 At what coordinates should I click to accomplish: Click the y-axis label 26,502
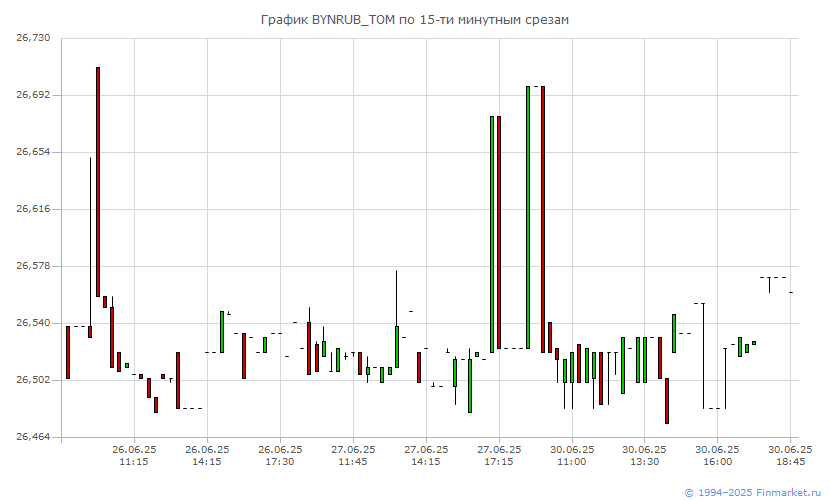point(33,380)
